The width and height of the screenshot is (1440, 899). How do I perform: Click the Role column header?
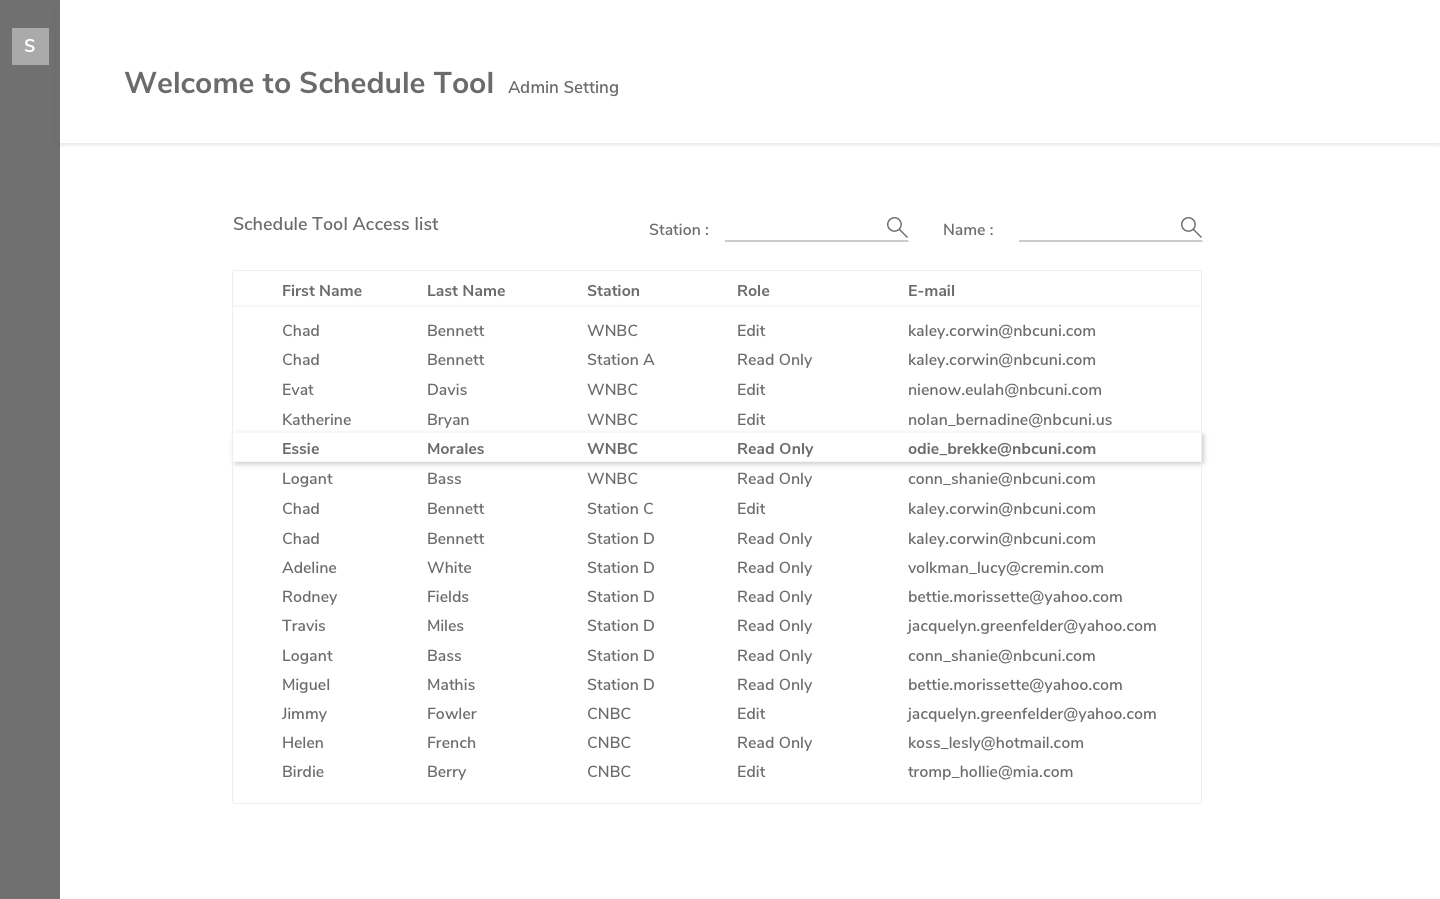coord(752,291)
